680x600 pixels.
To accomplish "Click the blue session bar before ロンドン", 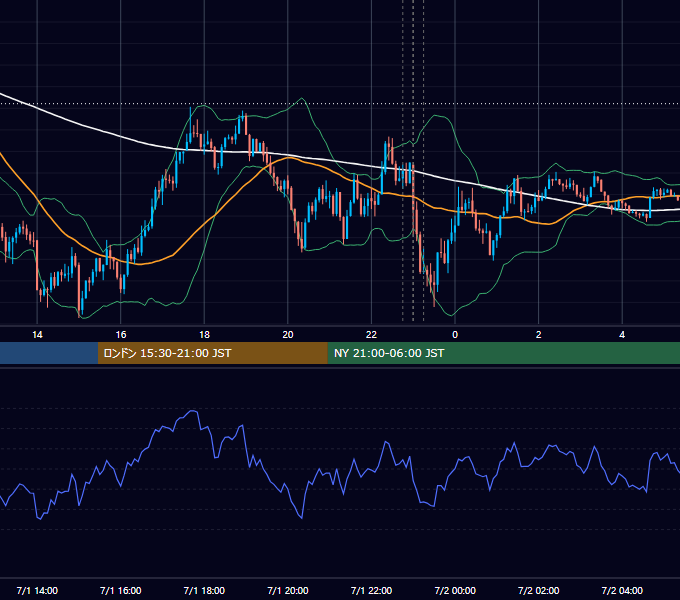I will 49,353.
